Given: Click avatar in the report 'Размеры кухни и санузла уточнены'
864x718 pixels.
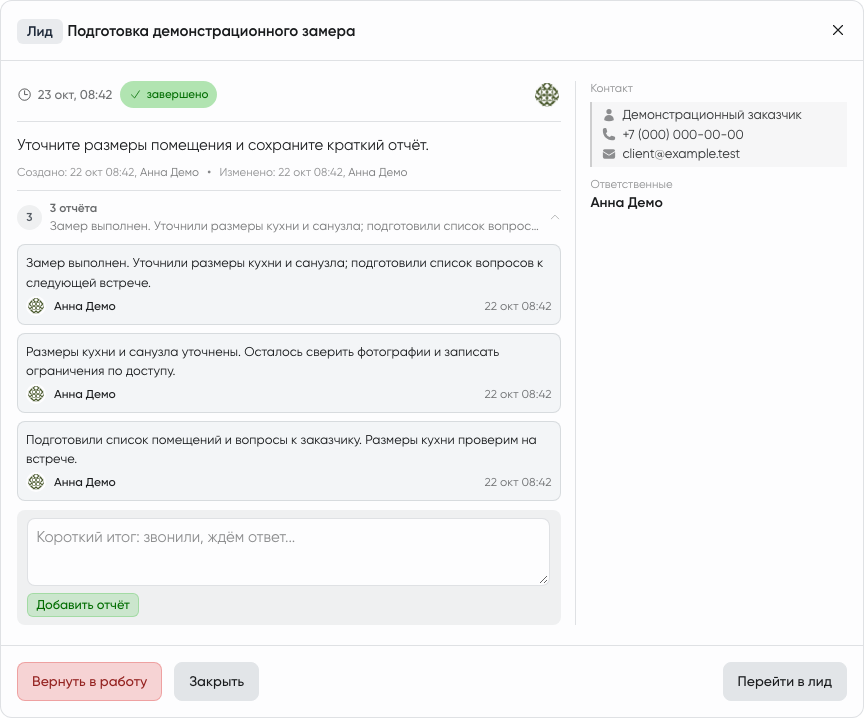Looking at the screenshot, I should (36, 394).
